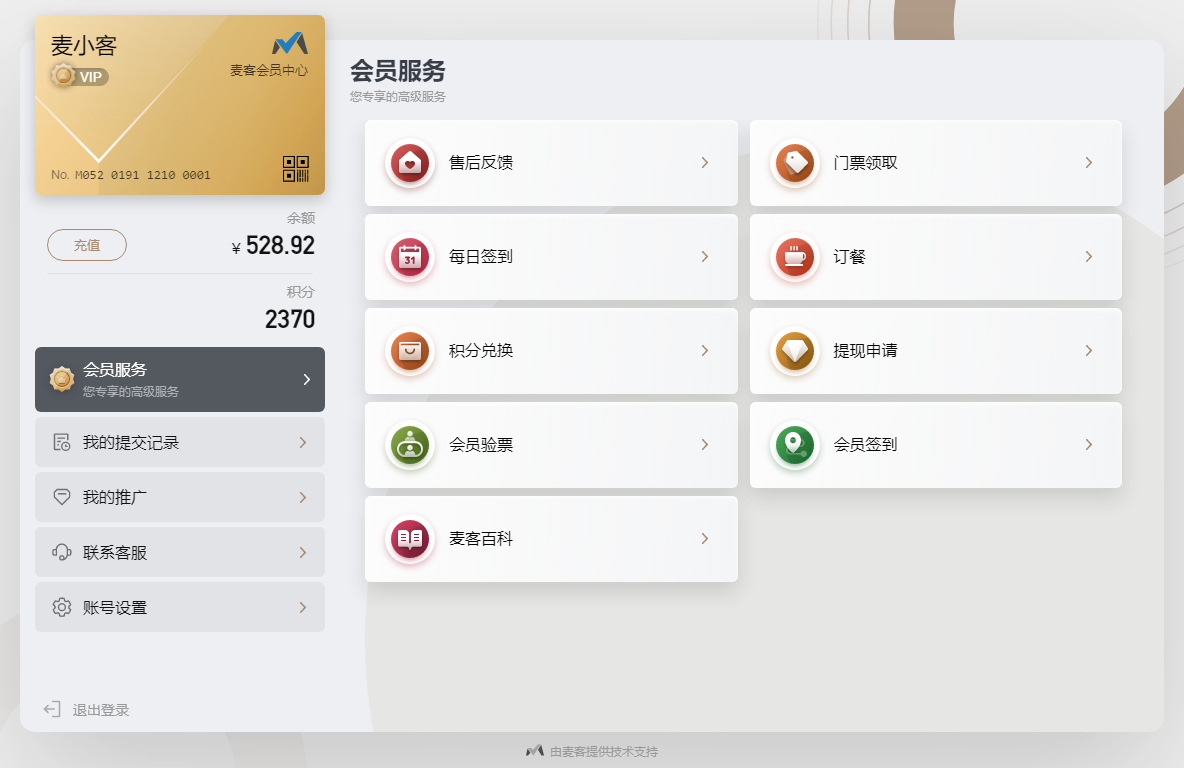This screenshot has width=1184, height=768.
Task: Click the 门票领取 ticket tag icon
Action: 795,163
